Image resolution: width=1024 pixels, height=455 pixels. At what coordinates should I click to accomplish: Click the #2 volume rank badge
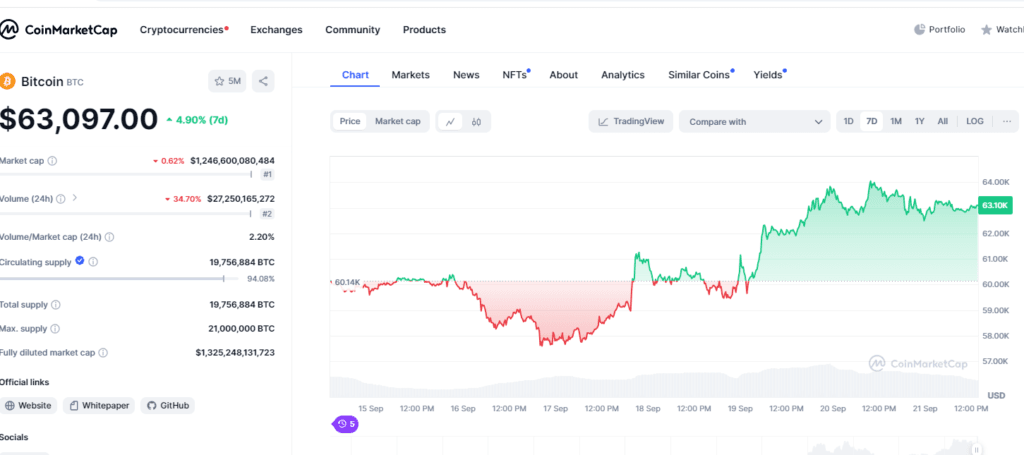(268, 213)
